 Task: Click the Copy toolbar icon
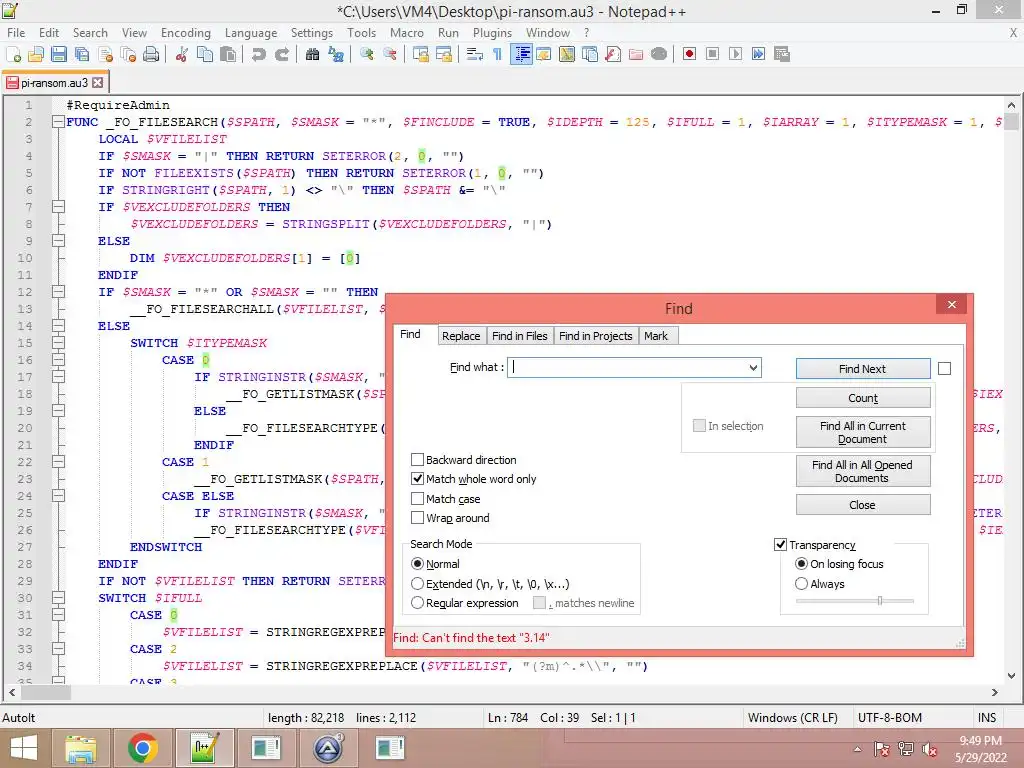point(204,54)
